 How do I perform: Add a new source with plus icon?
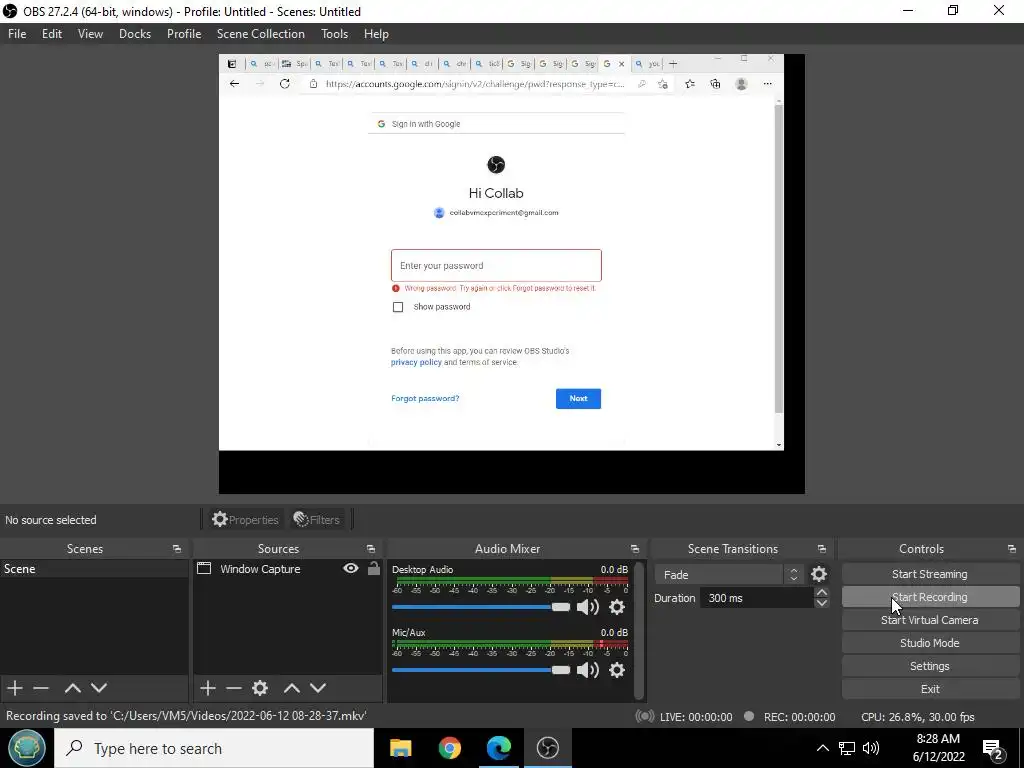point(208,688)
